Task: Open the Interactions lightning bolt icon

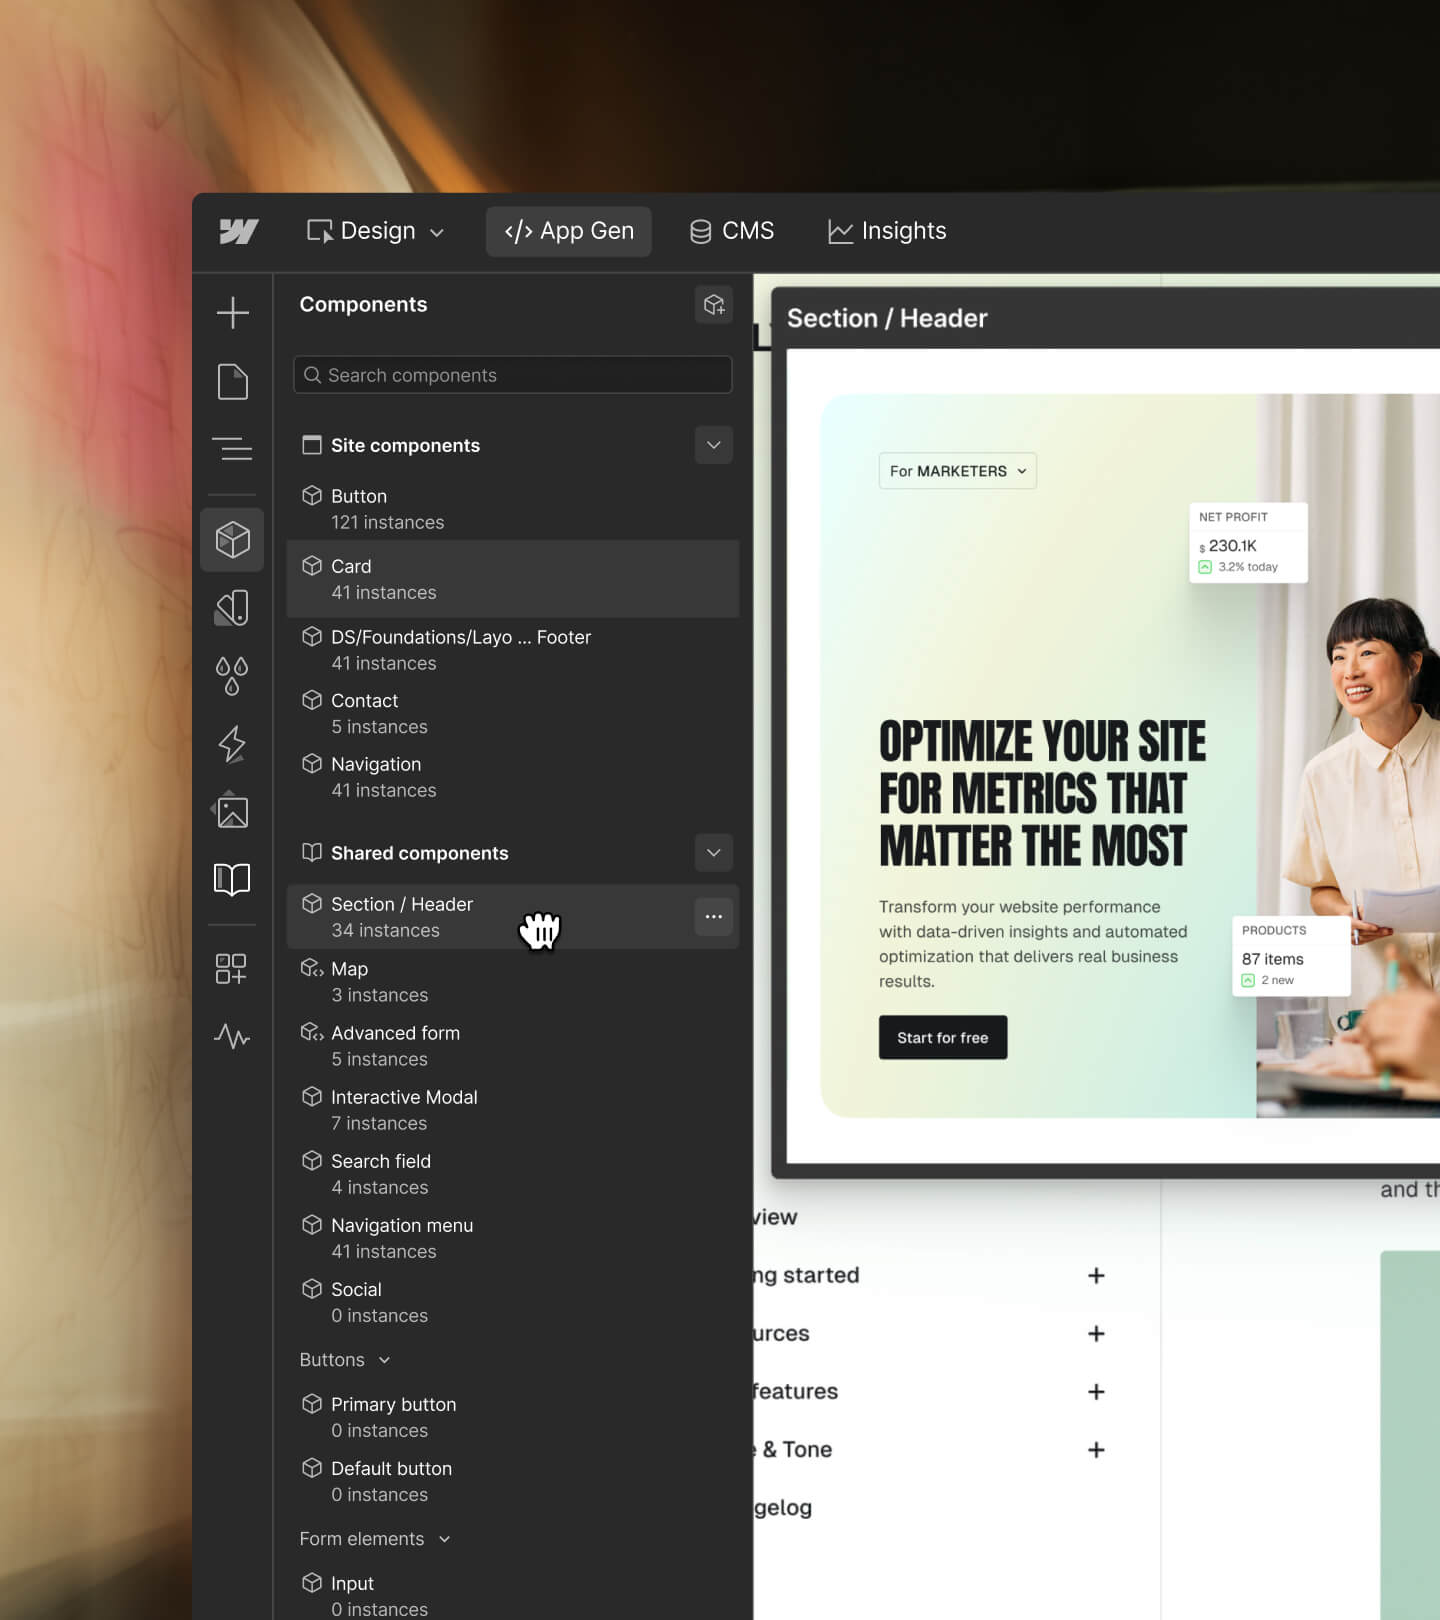Action: (232, 744)
